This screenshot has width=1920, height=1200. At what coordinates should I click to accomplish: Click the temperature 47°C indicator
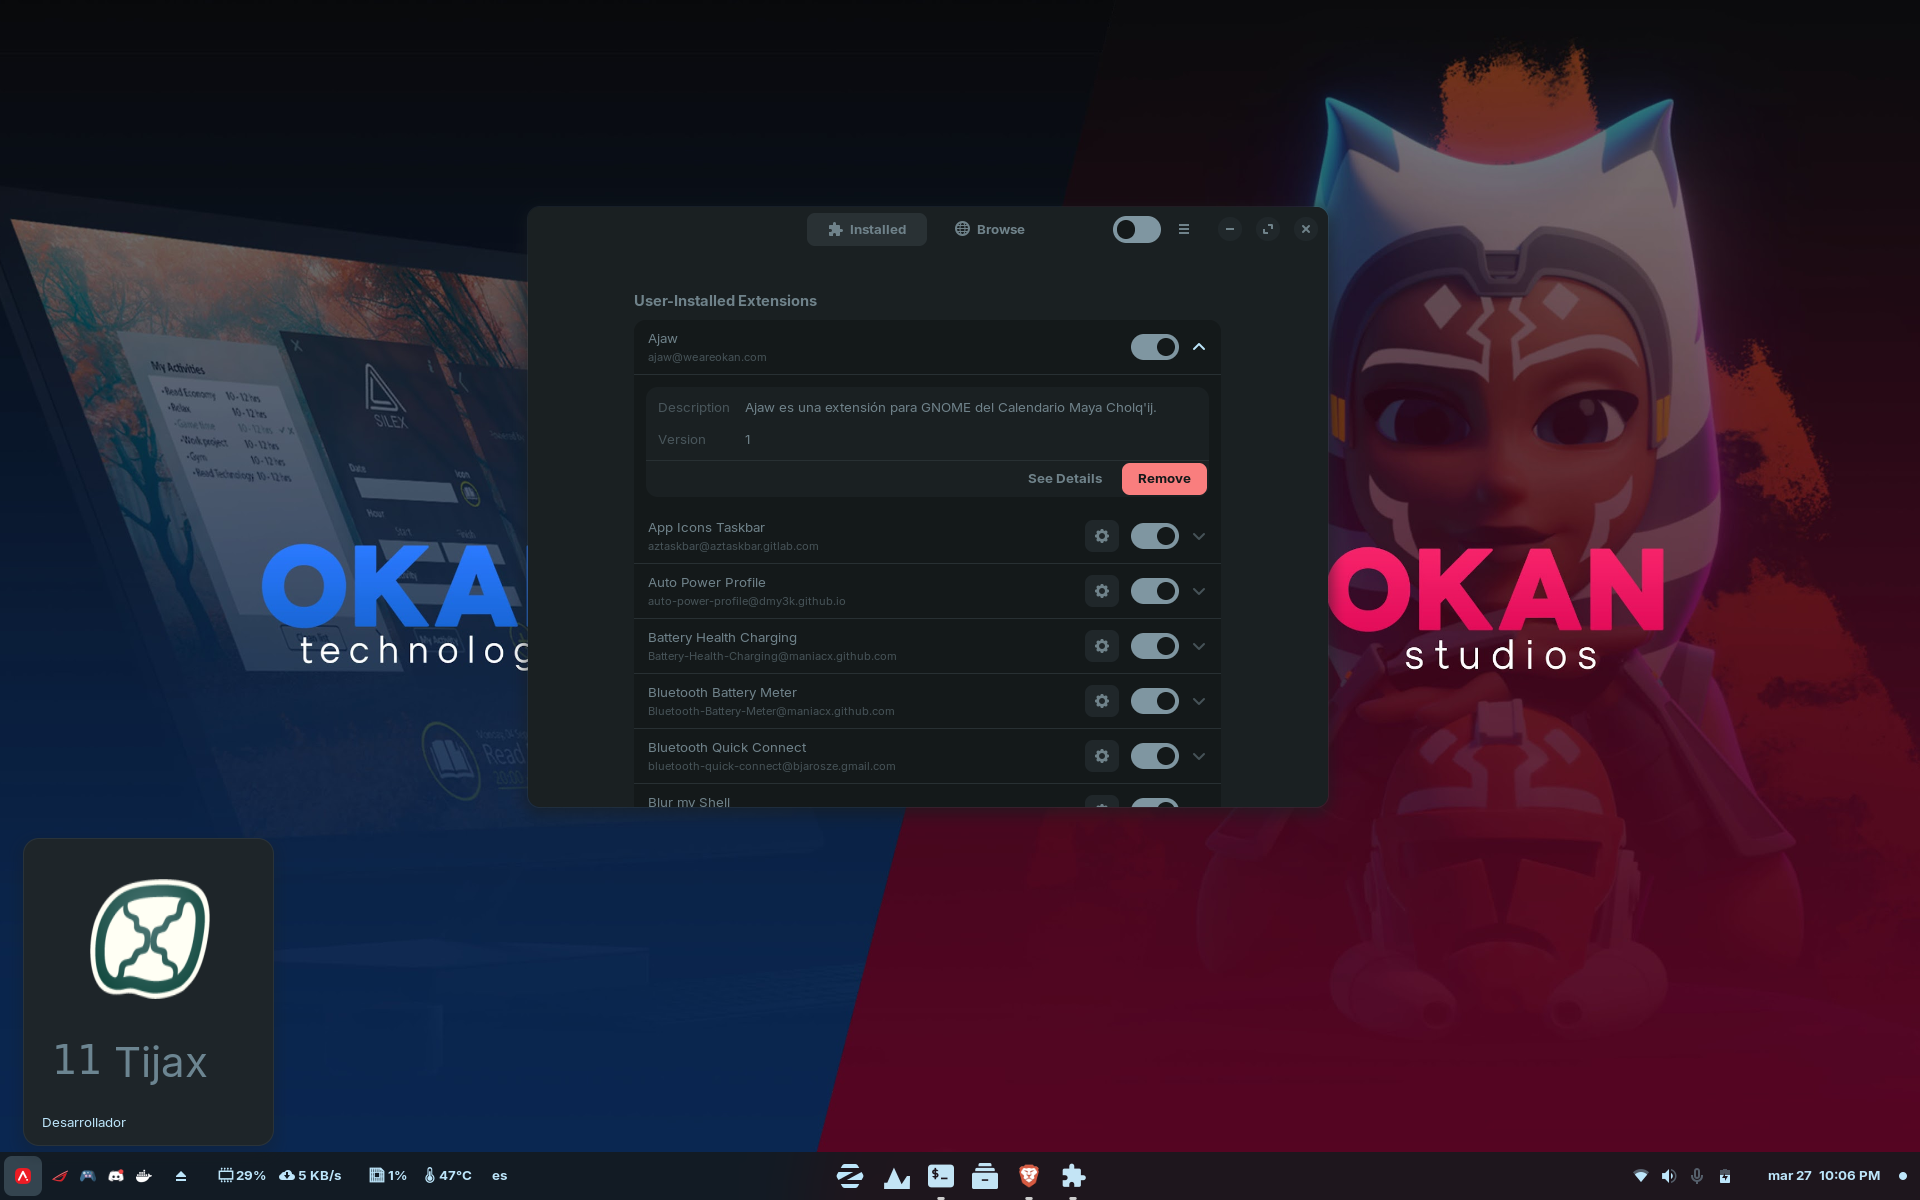[448, 1176]
